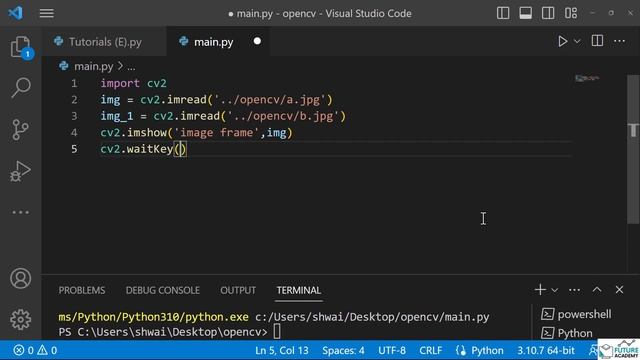
Task: Select the powershell terminal instance
Action: point(576,314)
